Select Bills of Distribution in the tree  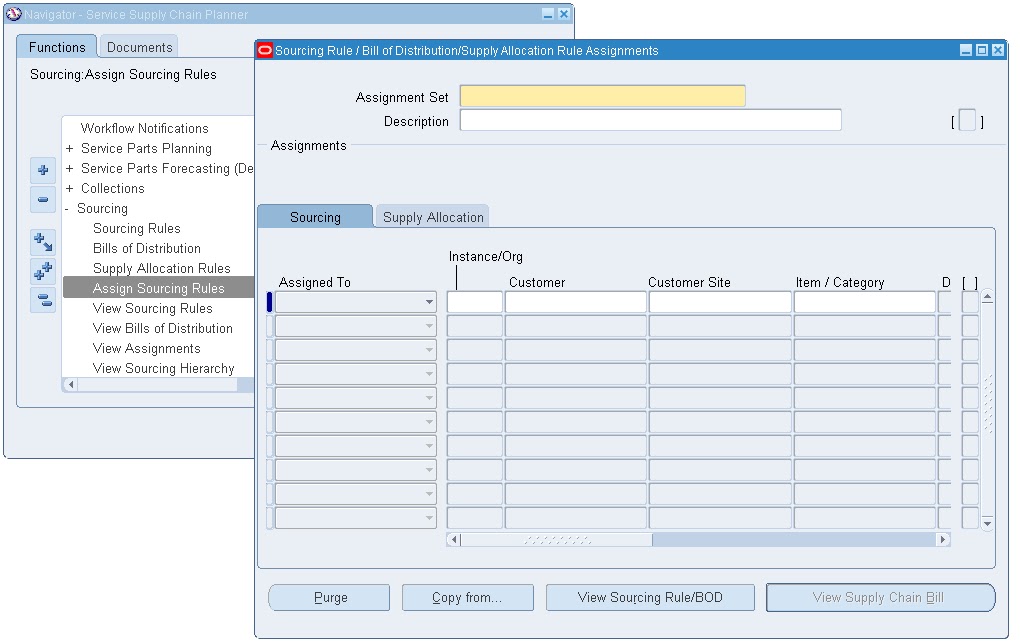point(146,249)
